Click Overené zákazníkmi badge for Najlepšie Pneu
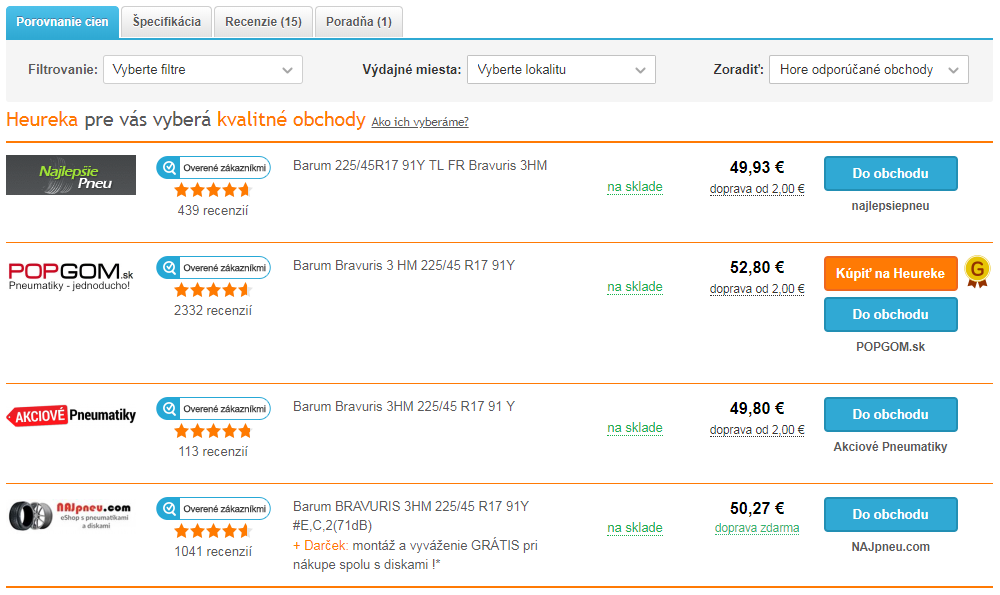Viewport: 1000px width, 595px height. (x=213, y=168)
